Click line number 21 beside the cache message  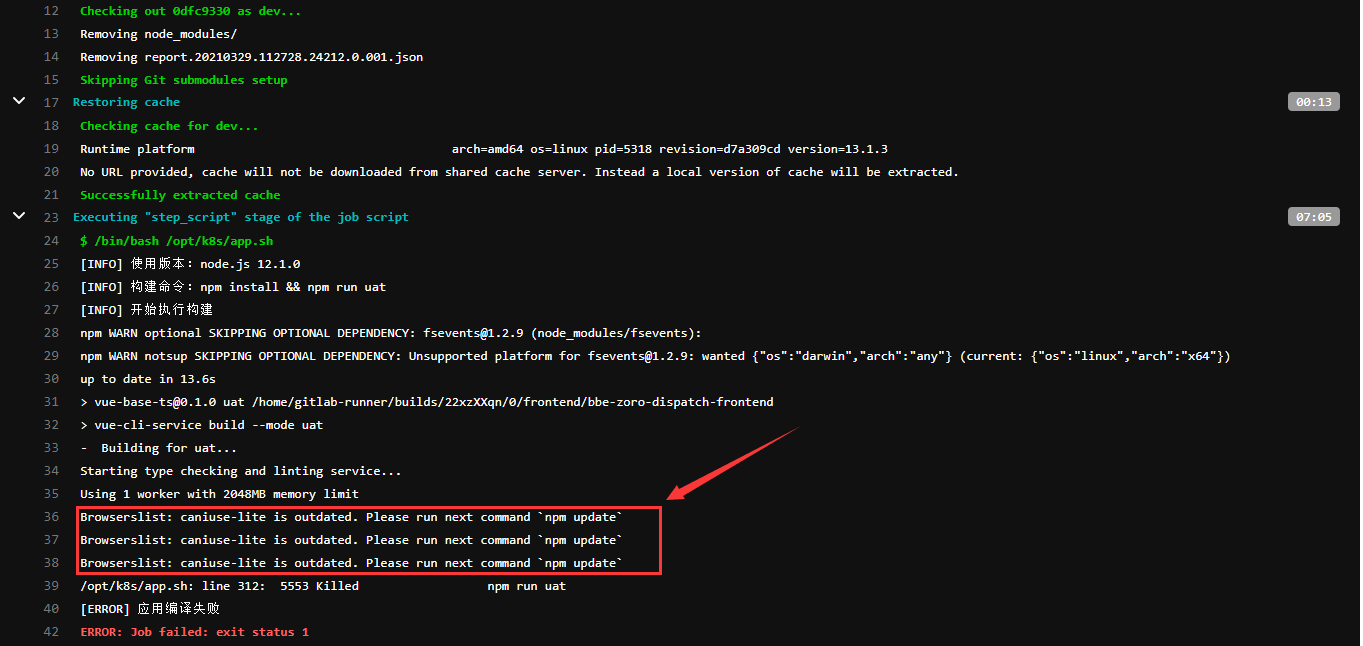(x=51, y=194)
